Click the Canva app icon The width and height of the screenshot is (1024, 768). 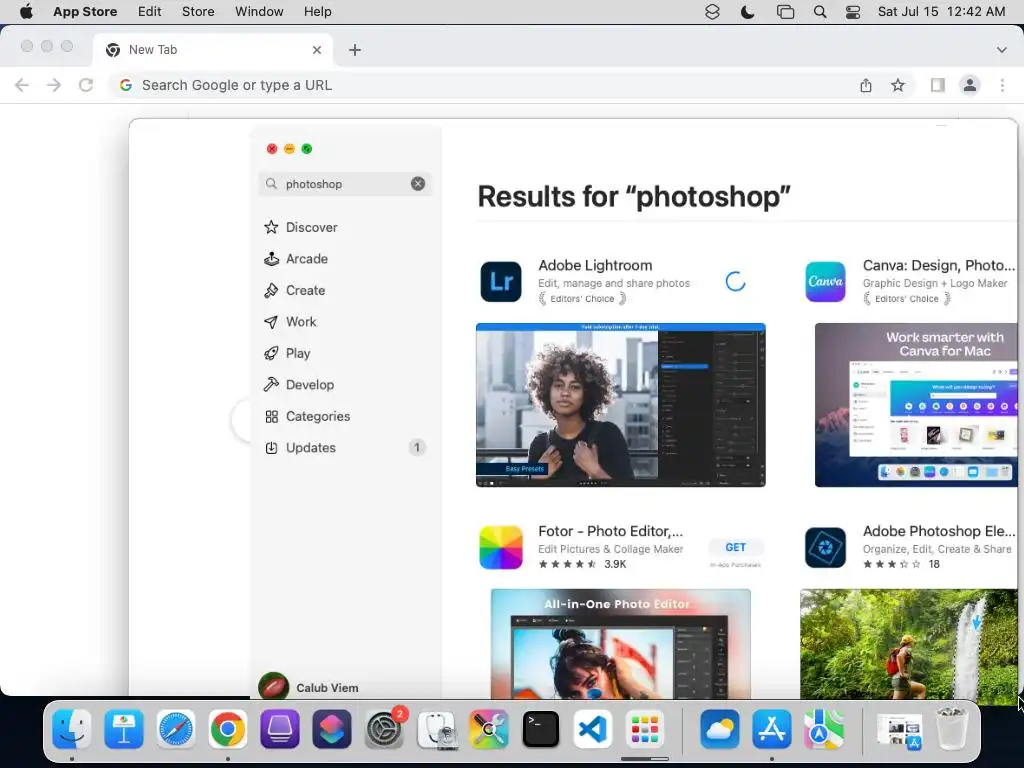click(x=825, y=281)
